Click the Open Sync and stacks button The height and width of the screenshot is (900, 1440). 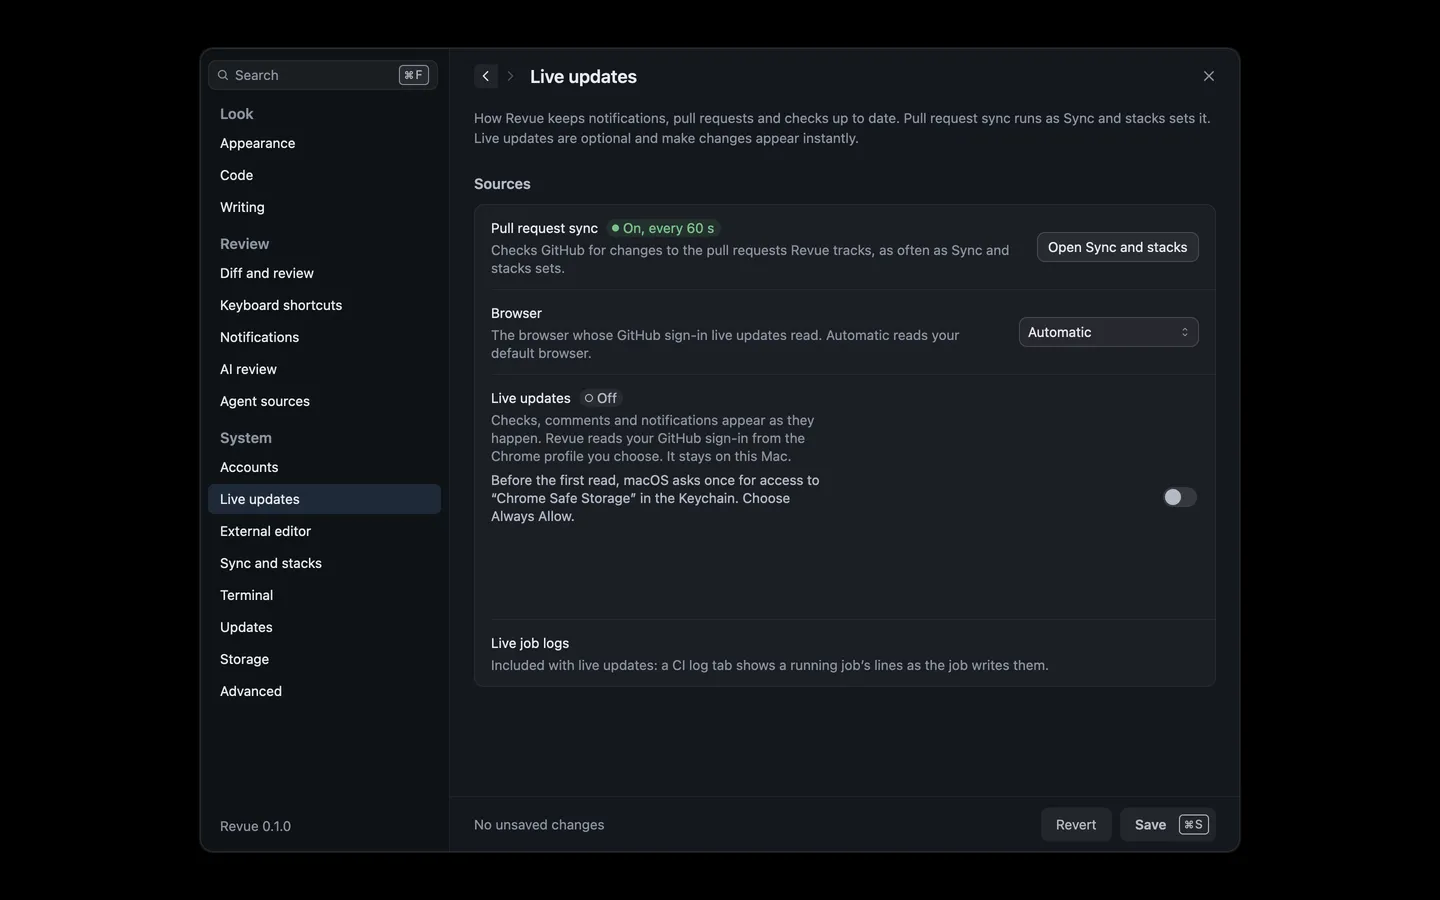(1117, 247)
